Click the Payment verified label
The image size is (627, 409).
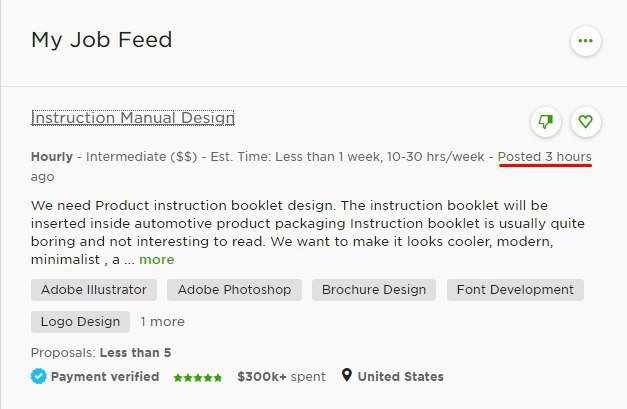[105, 377]
